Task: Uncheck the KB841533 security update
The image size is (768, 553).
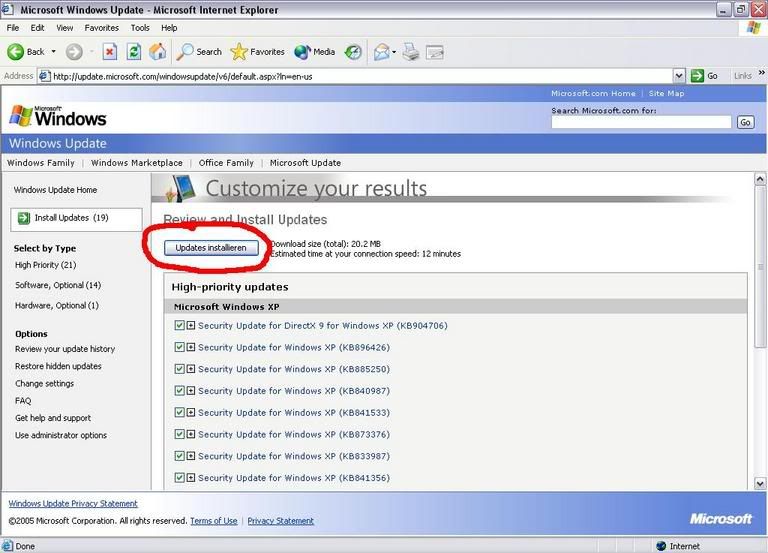Action: click(179, 412)
